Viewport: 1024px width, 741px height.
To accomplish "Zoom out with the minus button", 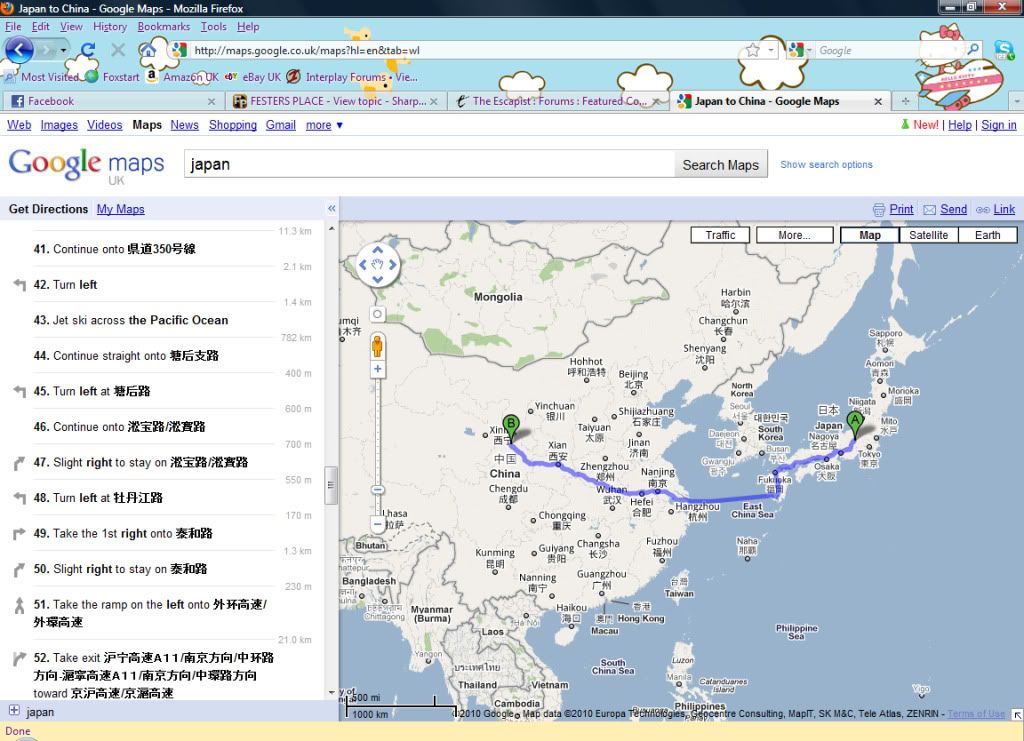I will [377, 523].
